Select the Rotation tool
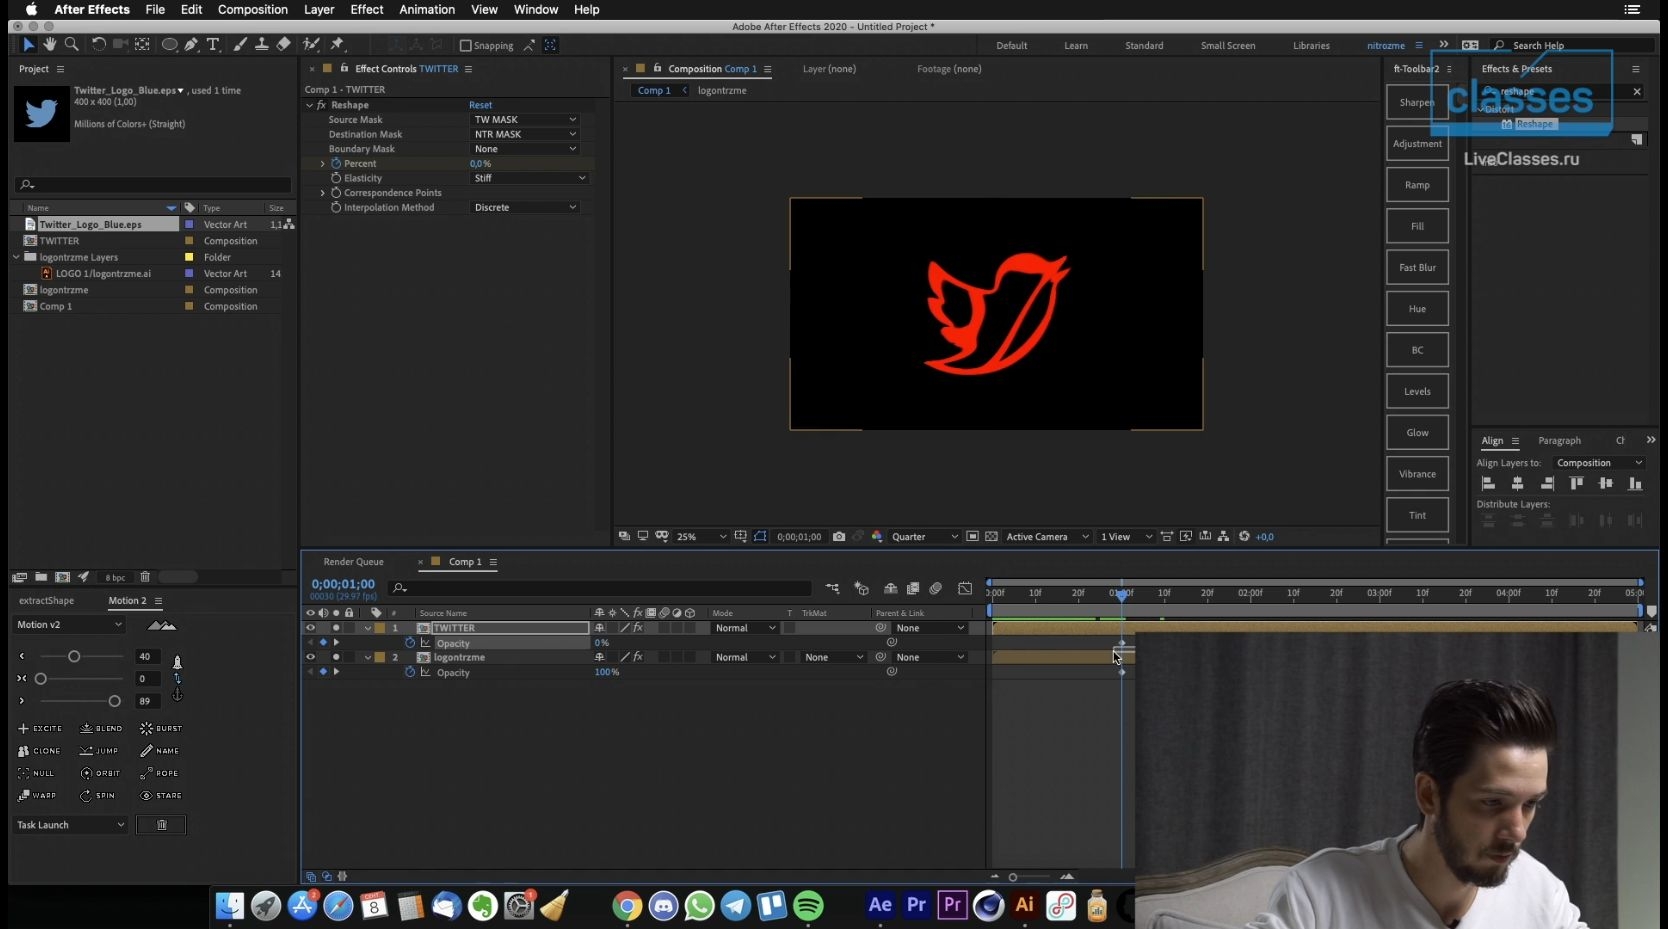 (x=98, y=45)
